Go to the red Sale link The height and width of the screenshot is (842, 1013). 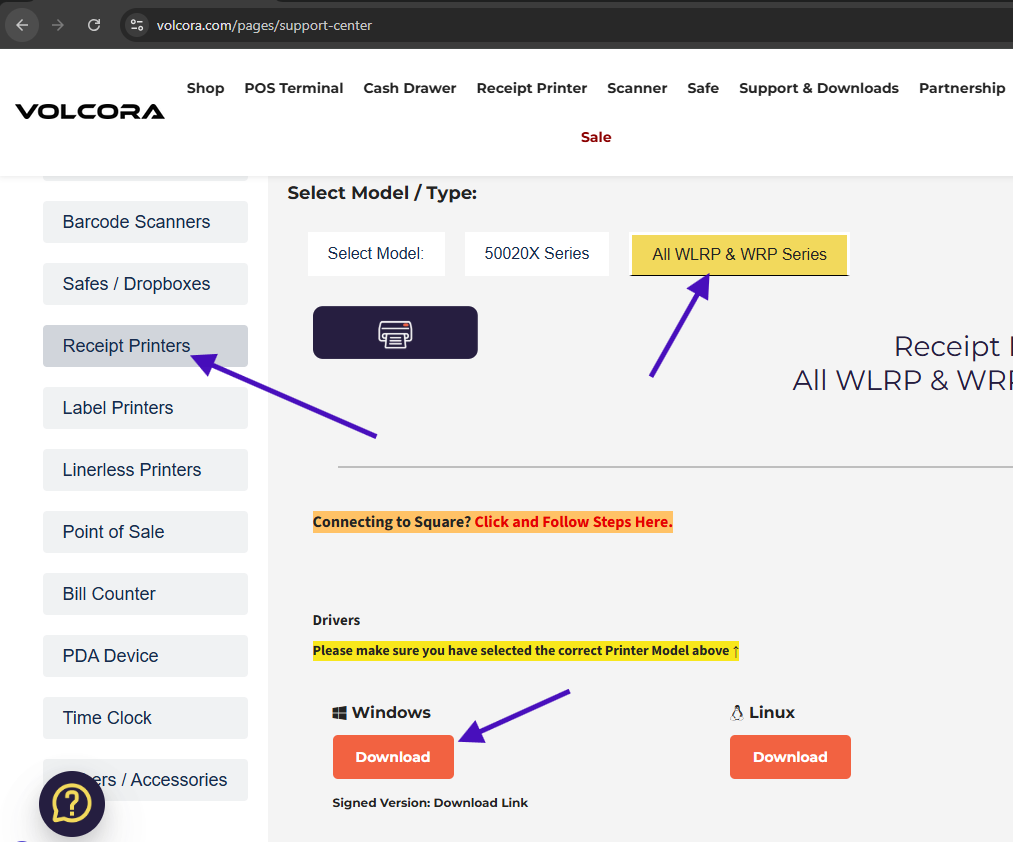coord(596,137)
